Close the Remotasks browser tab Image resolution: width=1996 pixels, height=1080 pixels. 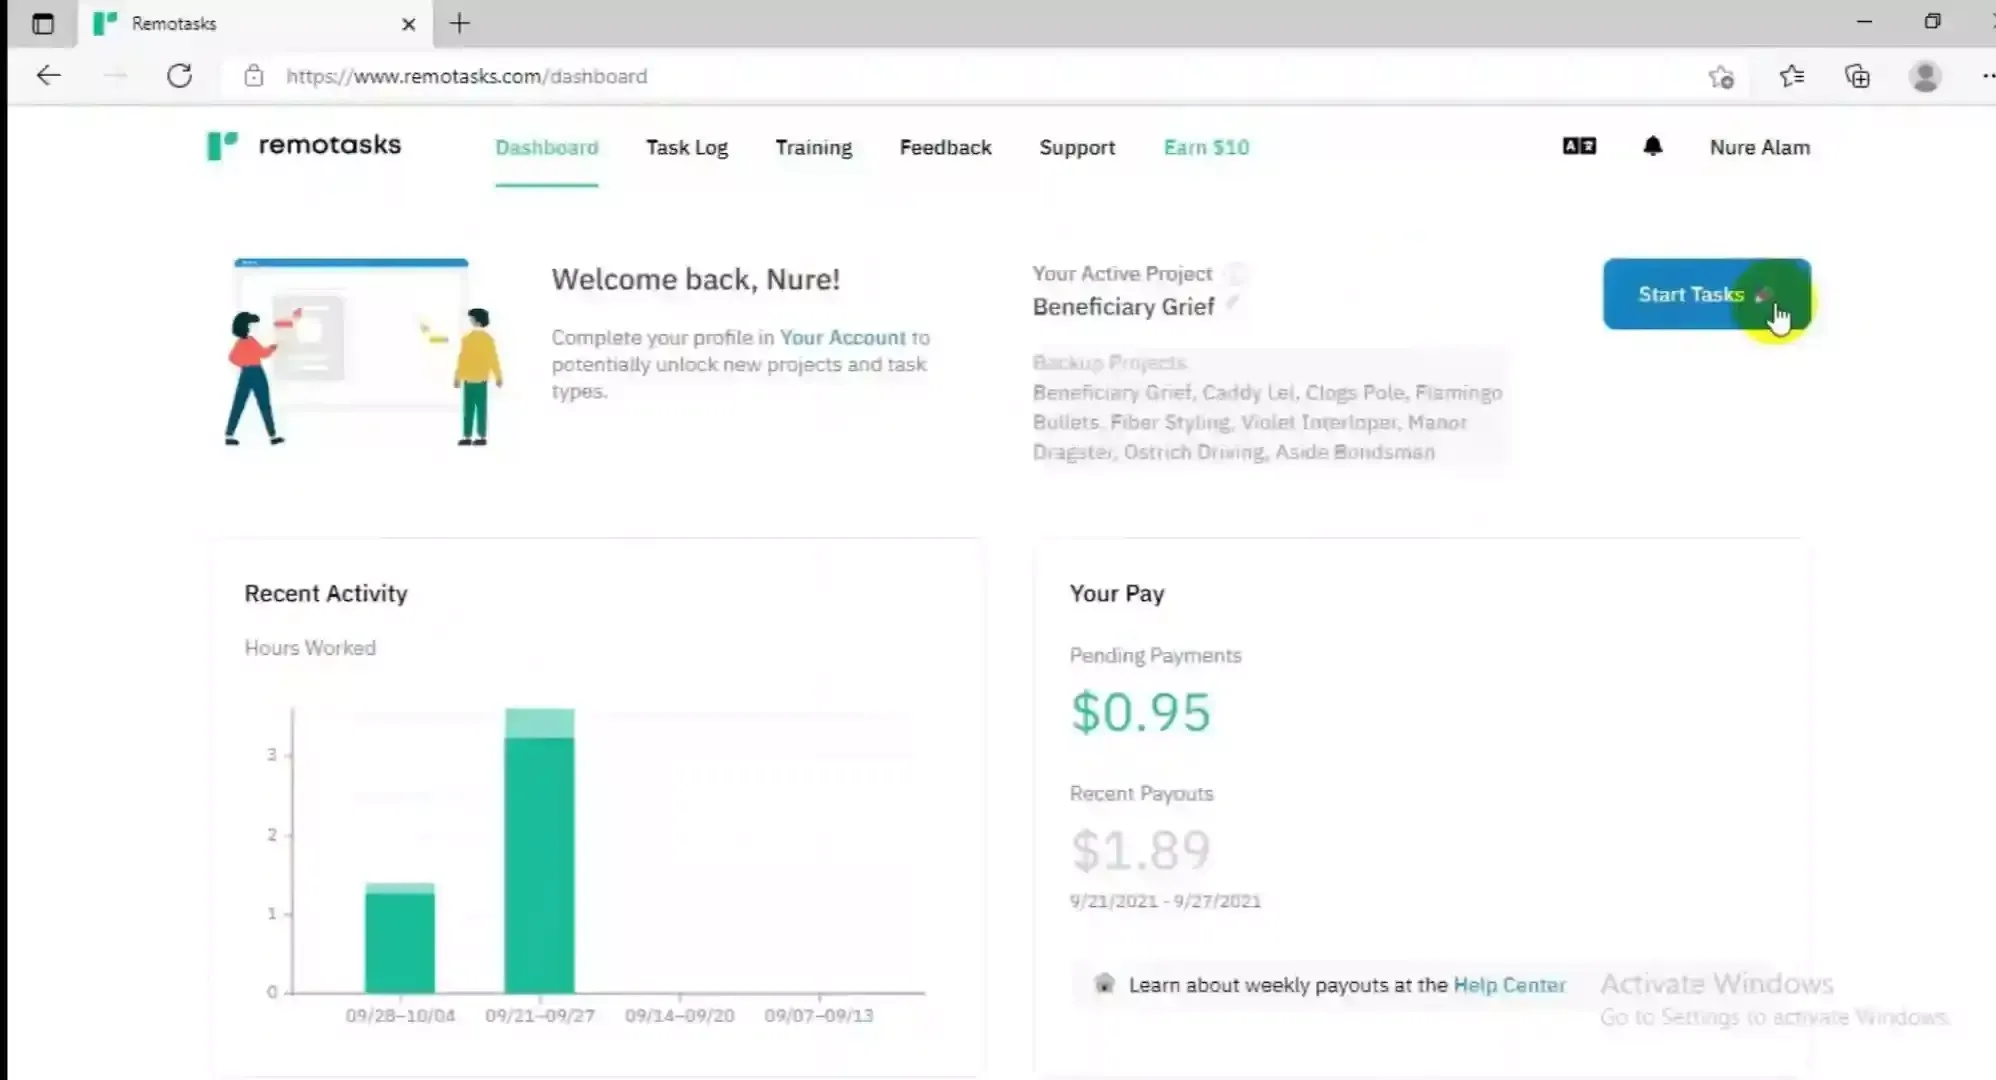tap(408, 24)
